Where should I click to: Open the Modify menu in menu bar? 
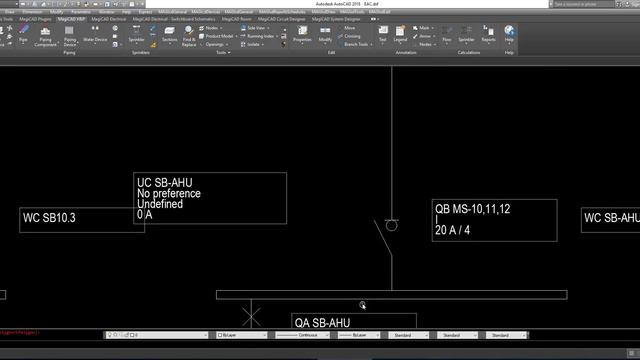[56, 12]
